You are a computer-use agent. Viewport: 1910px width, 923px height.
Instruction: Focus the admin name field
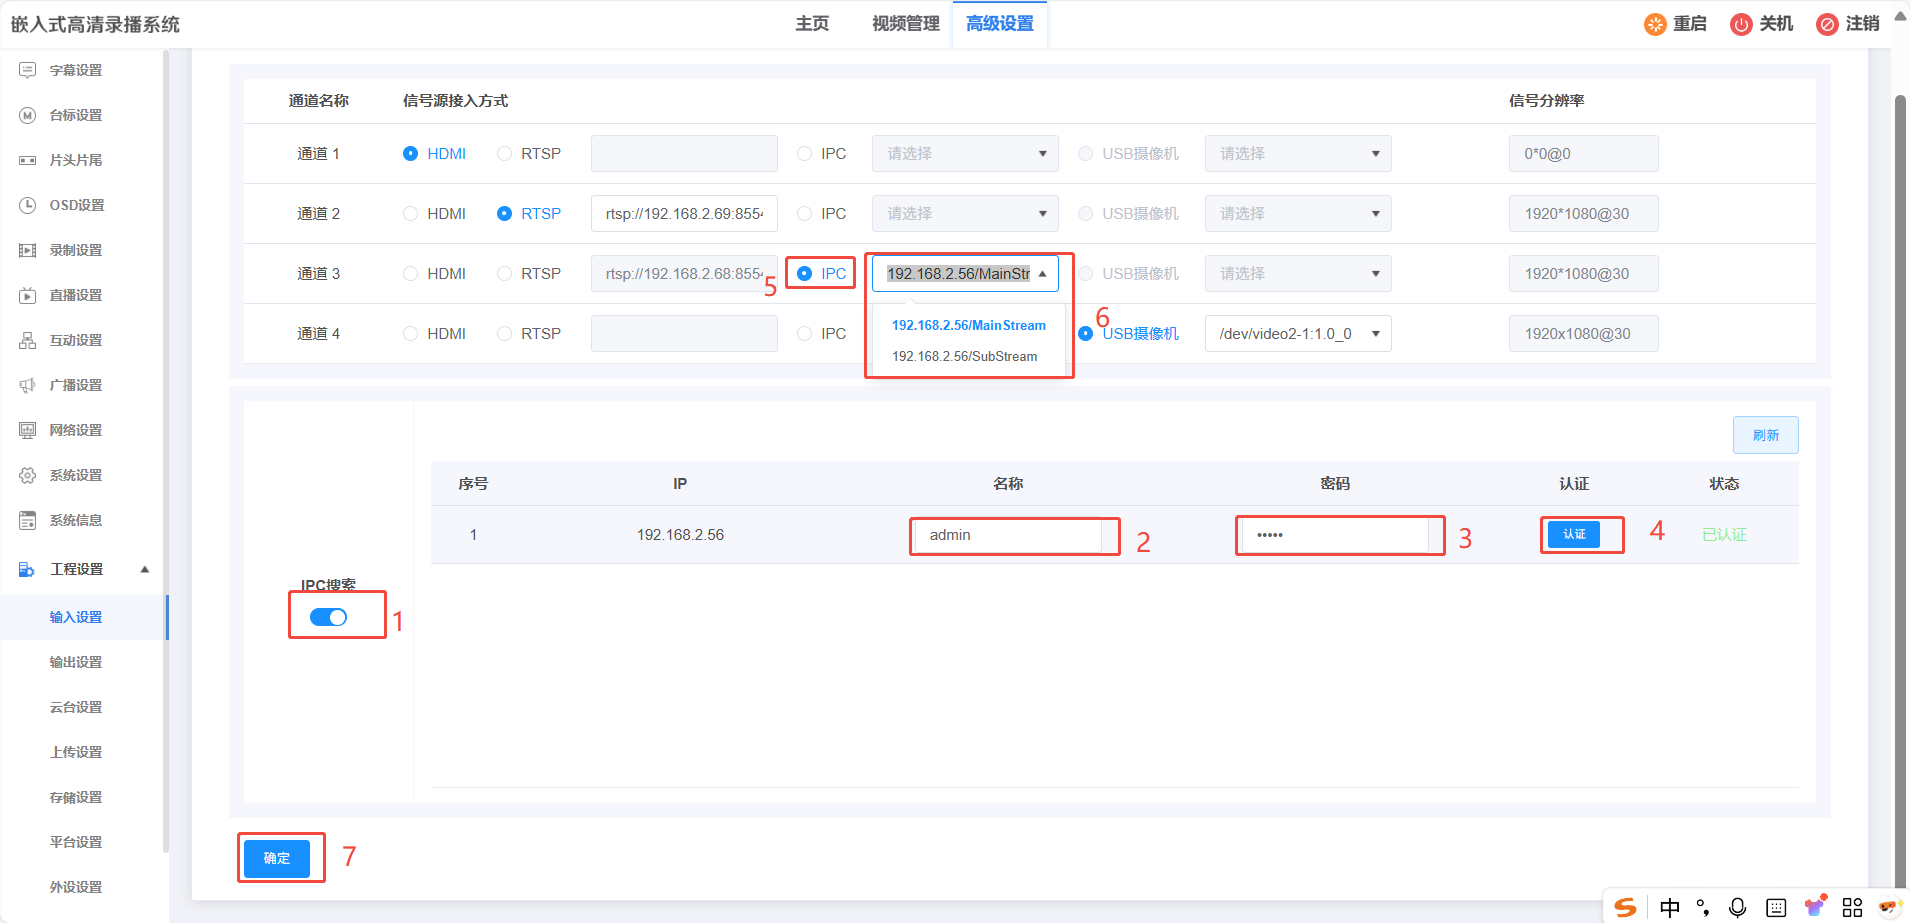coord(1008,535)
